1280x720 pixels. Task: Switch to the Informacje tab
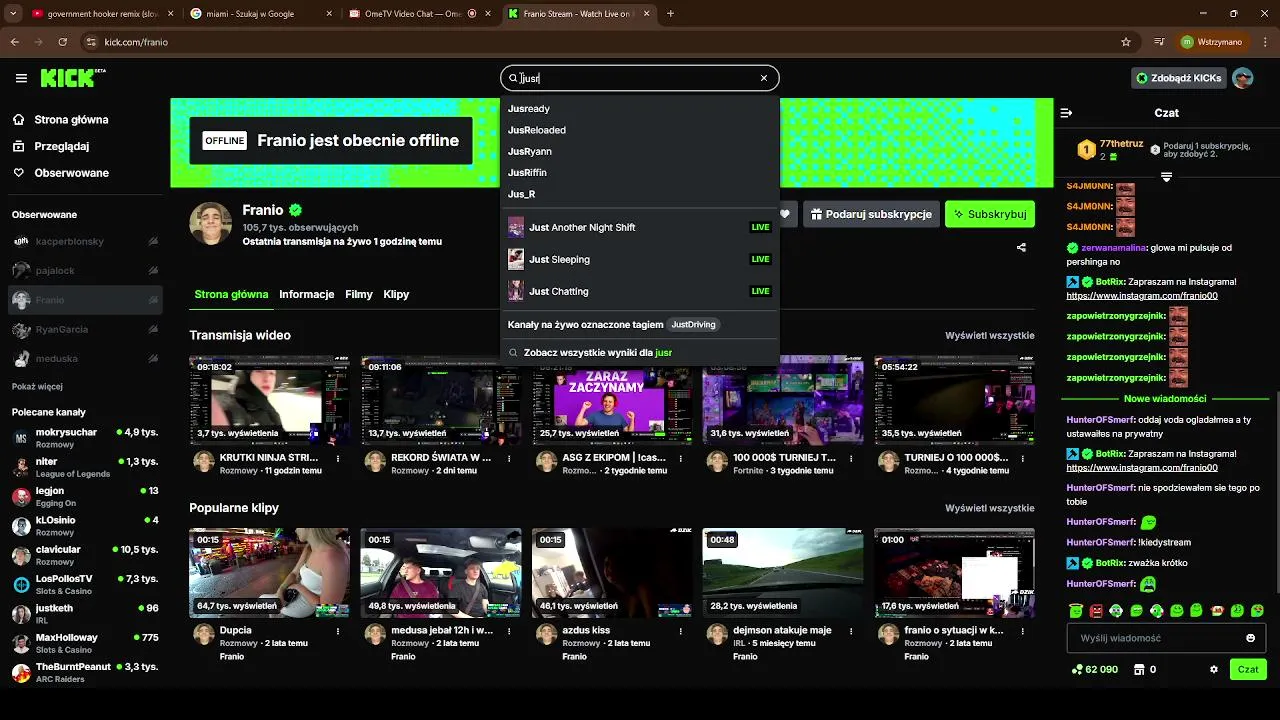(306, 294)
